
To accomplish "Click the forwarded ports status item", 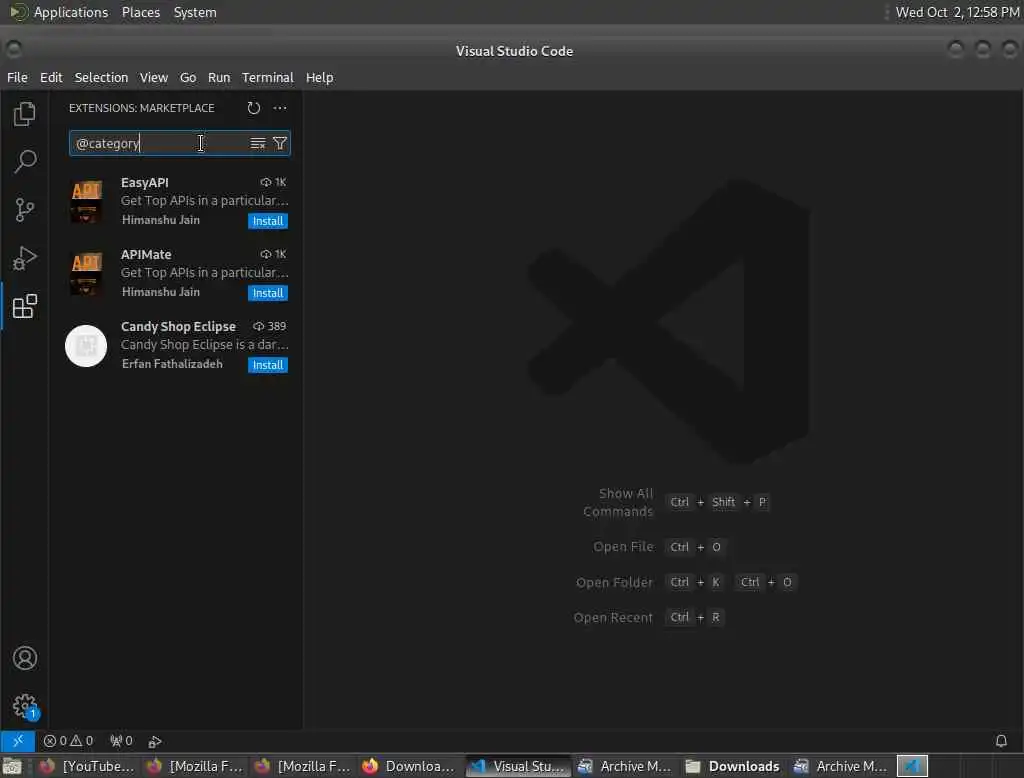I will tap(121, 741).
